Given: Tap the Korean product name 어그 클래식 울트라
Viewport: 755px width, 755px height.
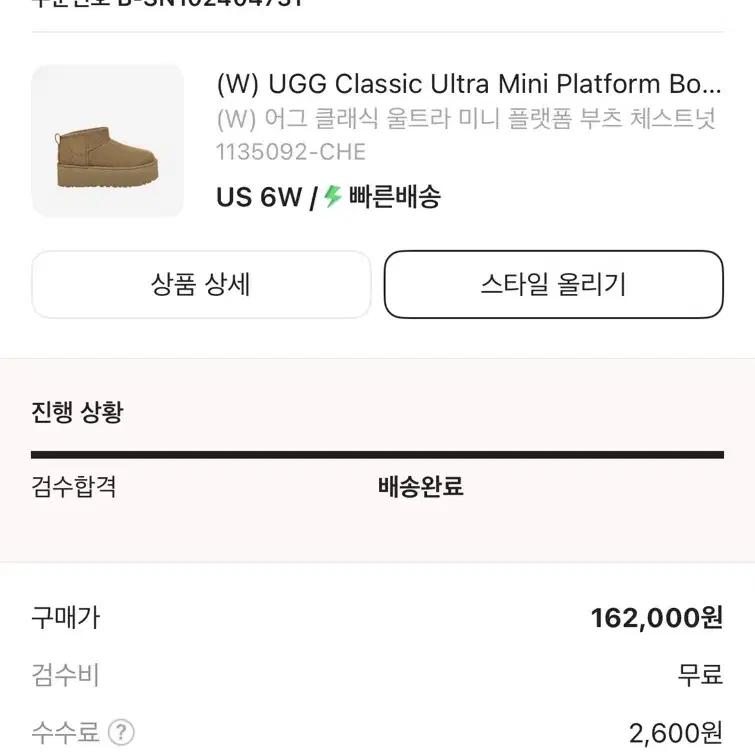Looking at the screenshot, I should point(466,118).
